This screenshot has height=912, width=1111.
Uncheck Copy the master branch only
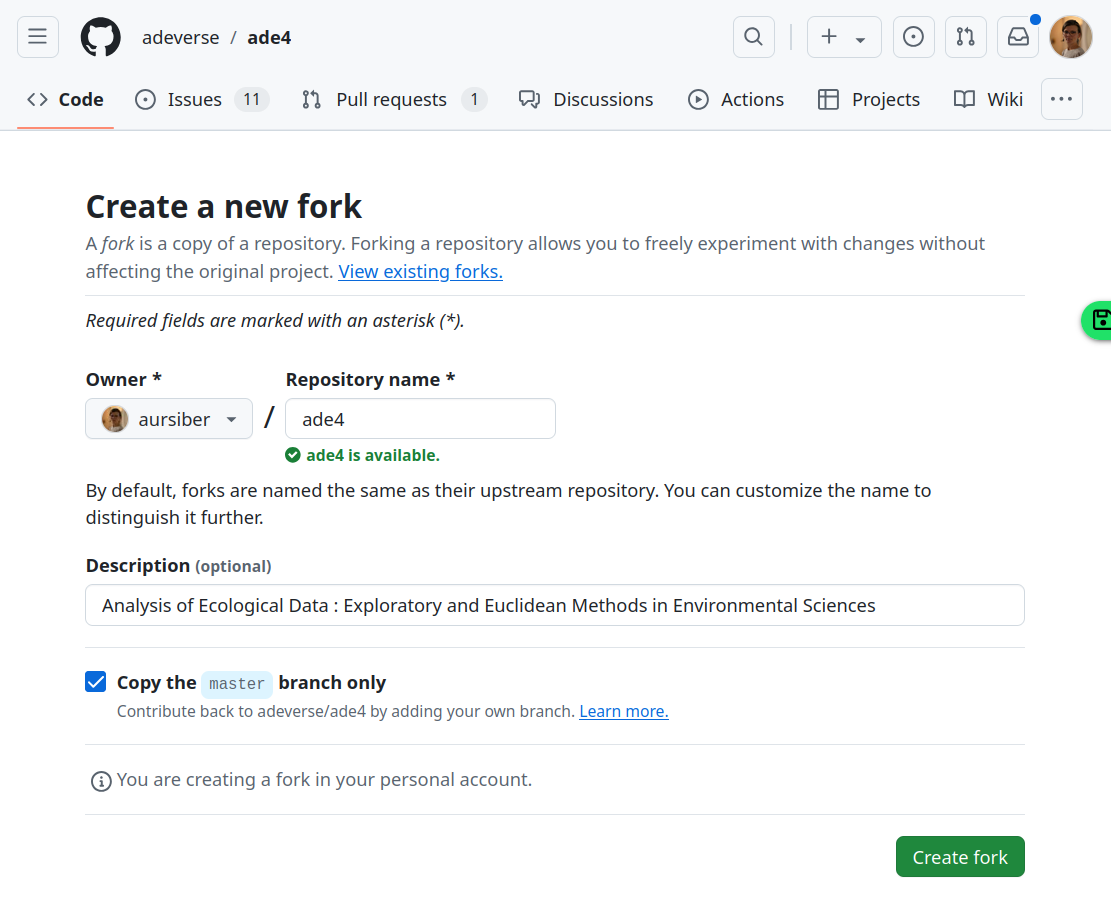(x=96, y=682)
